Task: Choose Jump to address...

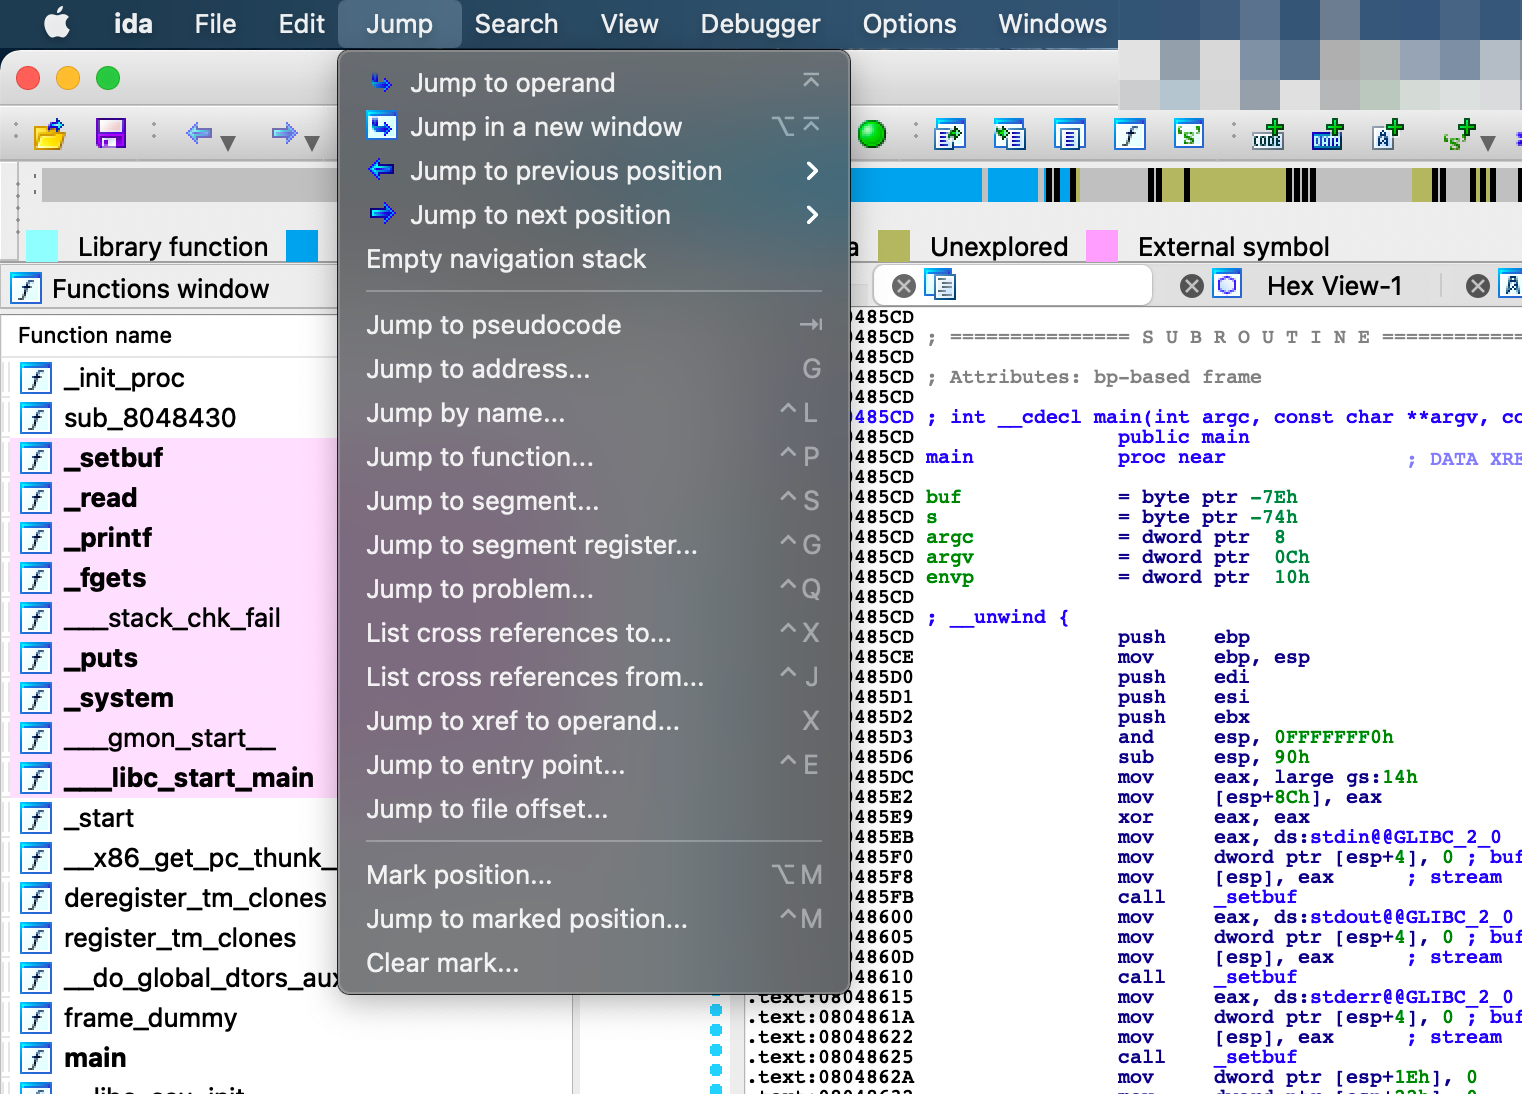Action: click(x=594, y=369)
